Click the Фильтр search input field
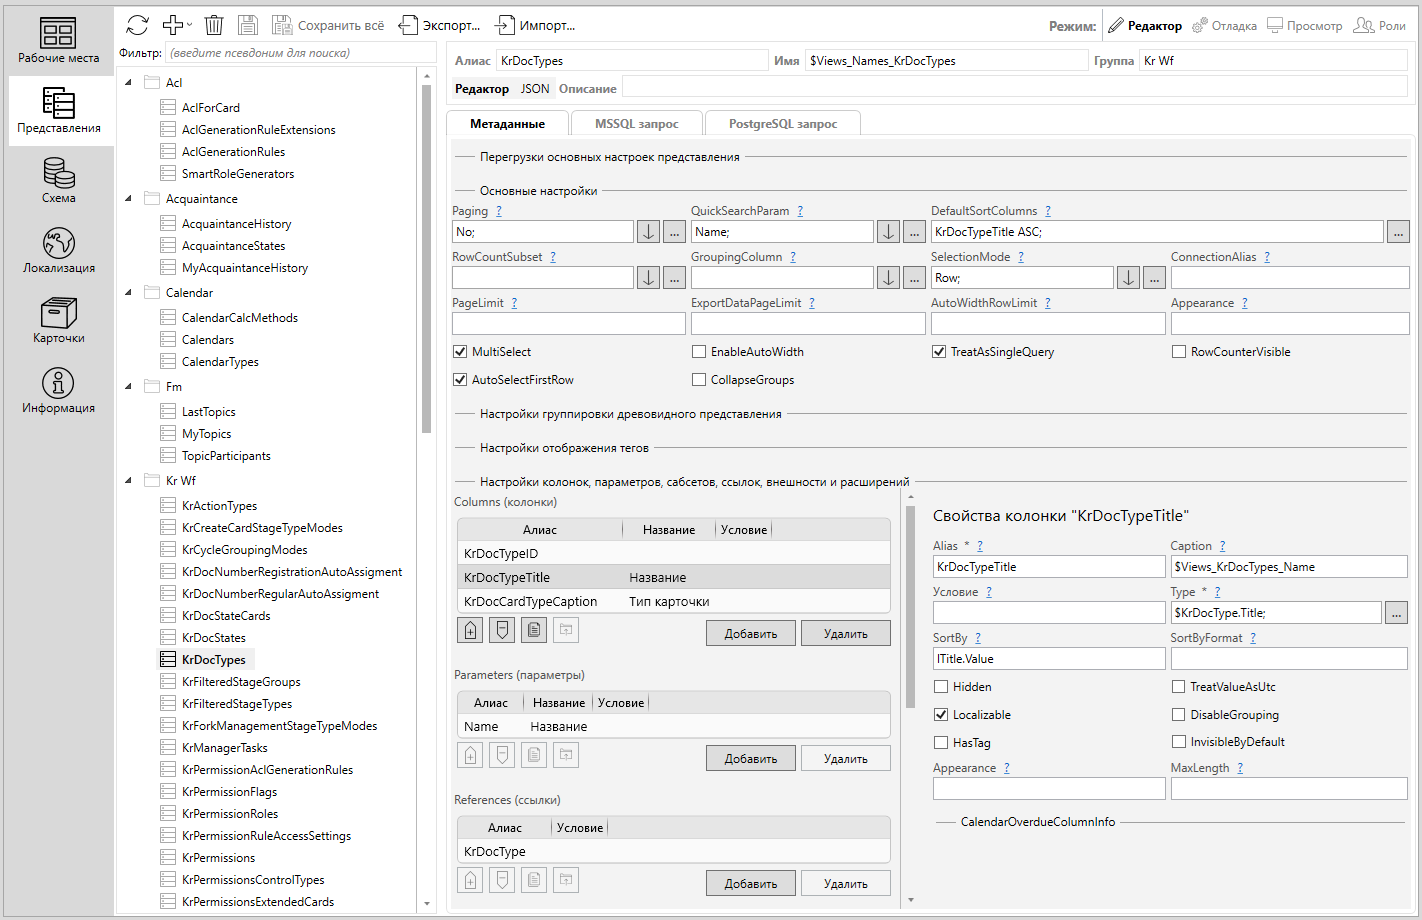 300,53
